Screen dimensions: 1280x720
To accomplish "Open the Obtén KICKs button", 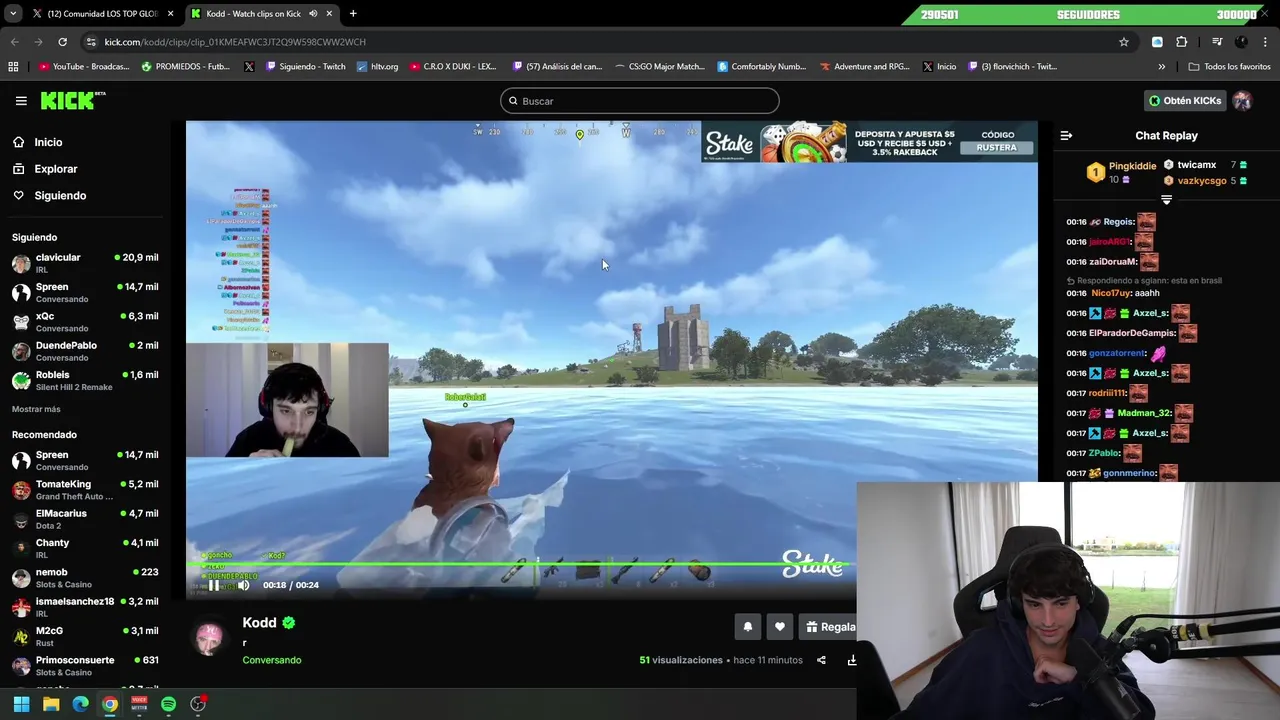I will (x=1185, y=101).
